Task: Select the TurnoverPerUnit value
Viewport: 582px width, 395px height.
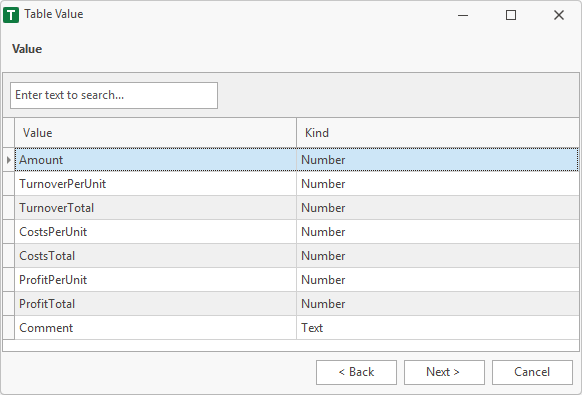Action: click(156, 184)
